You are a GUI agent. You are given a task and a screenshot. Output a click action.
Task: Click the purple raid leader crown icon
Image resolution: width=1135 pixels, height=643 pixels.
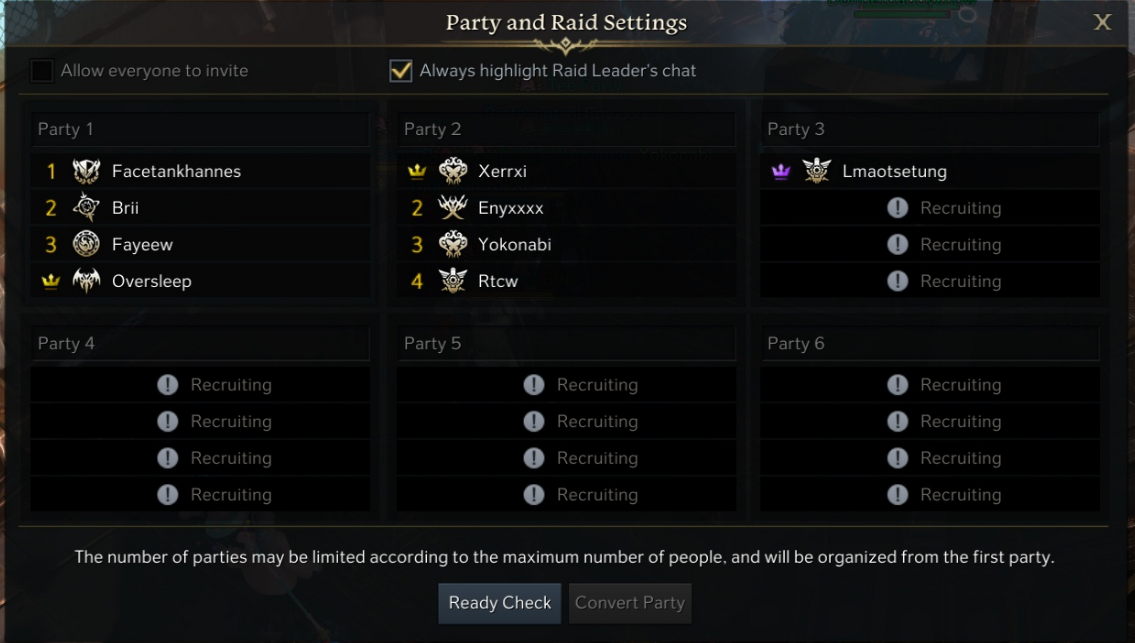tap(782, 172)
